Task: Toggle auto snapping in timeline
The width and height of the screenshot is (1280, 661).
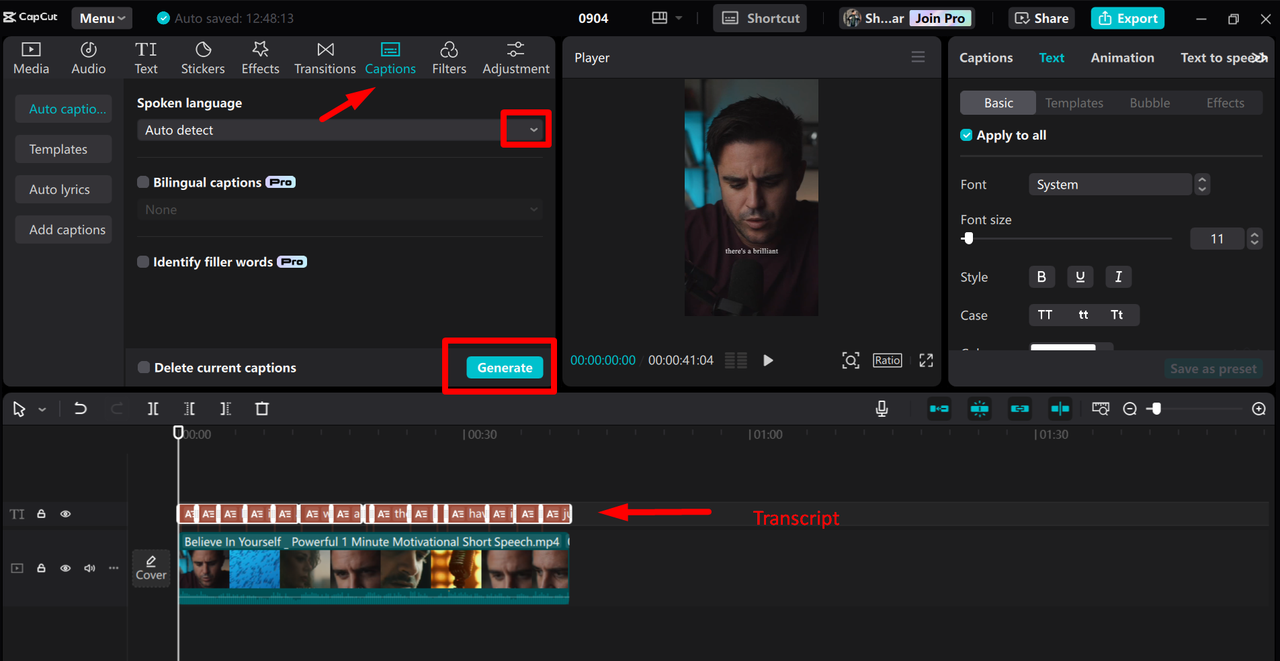Action: [980, 408]
